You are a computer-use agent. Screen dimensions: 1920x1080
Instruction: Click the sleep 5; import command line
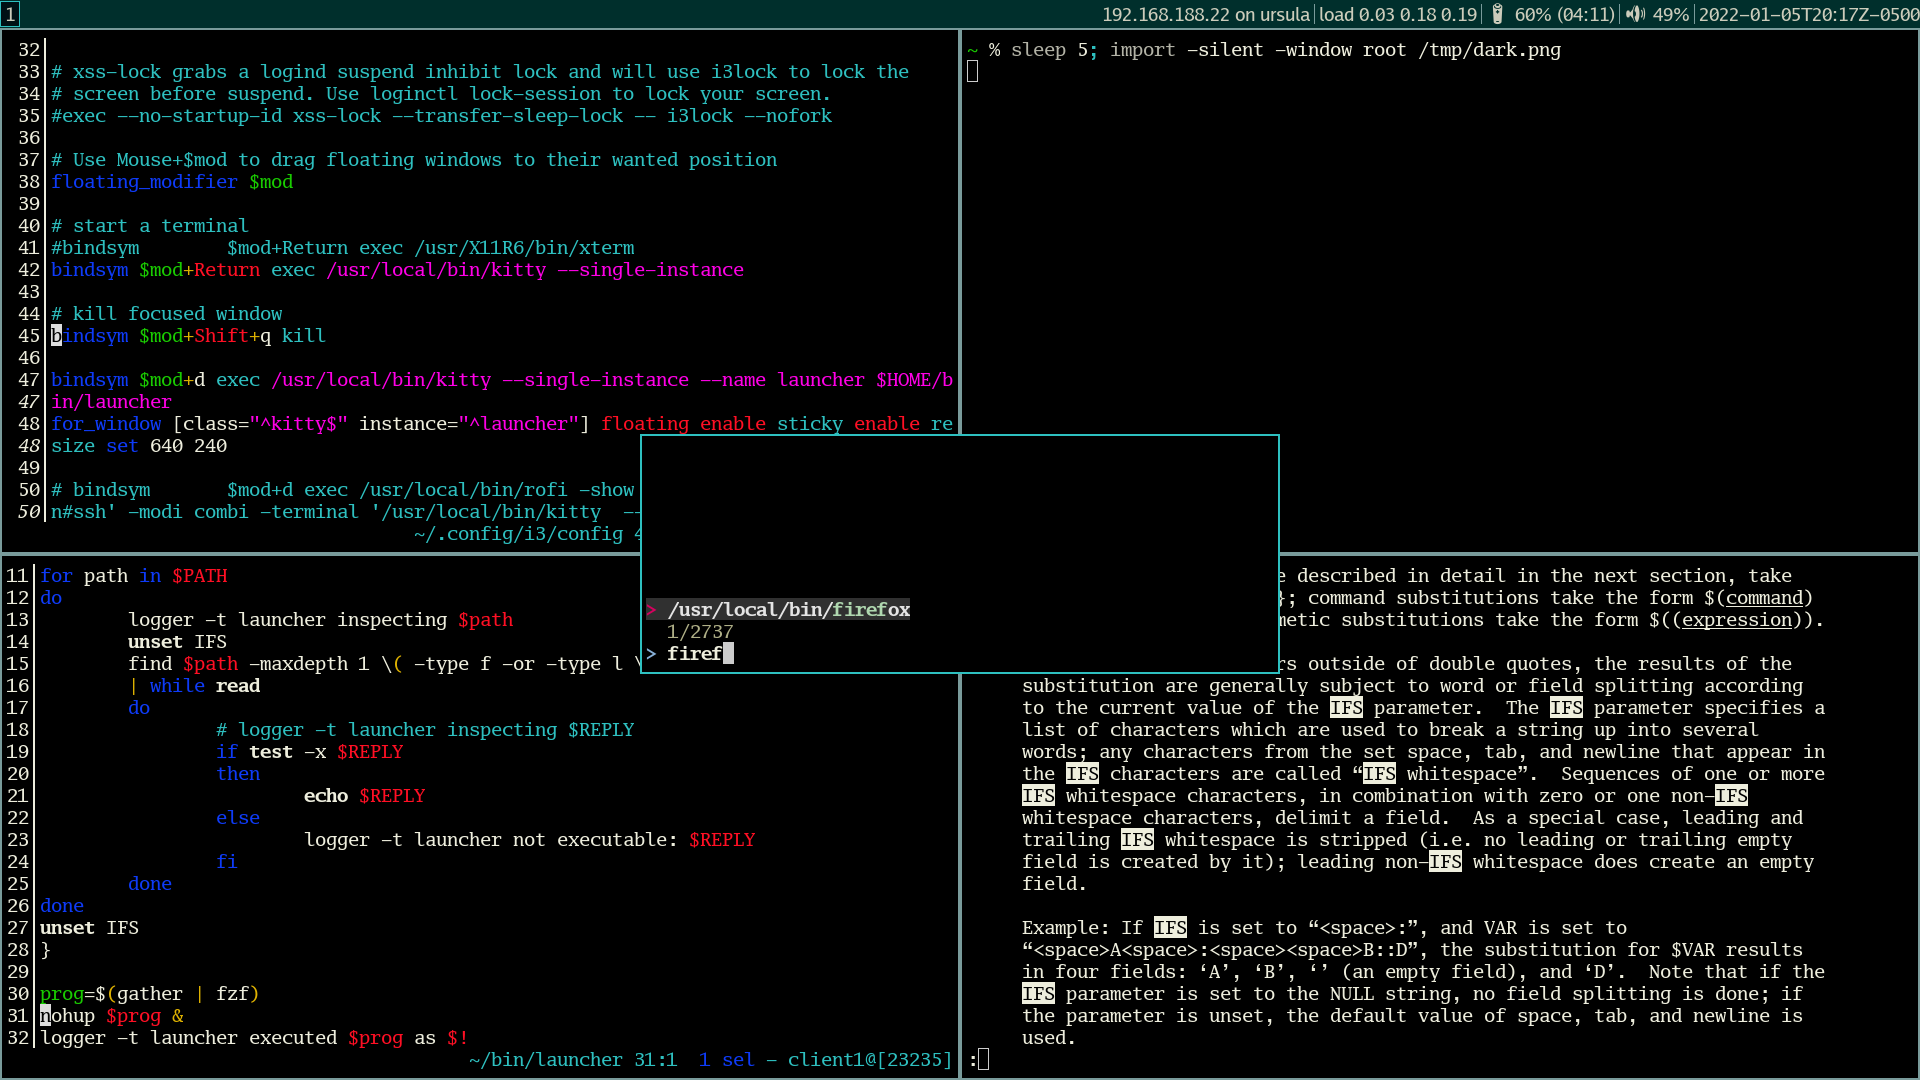[x=1285, y=50]
